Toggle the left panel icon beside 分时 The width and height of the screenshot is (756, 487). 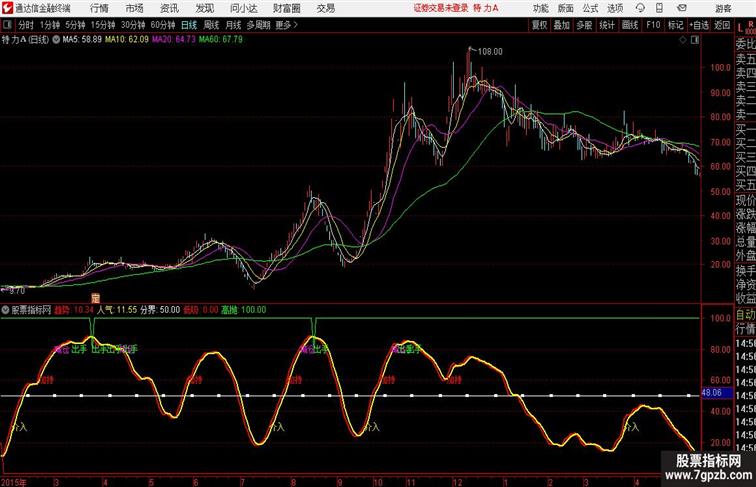(x=7, y=25)
